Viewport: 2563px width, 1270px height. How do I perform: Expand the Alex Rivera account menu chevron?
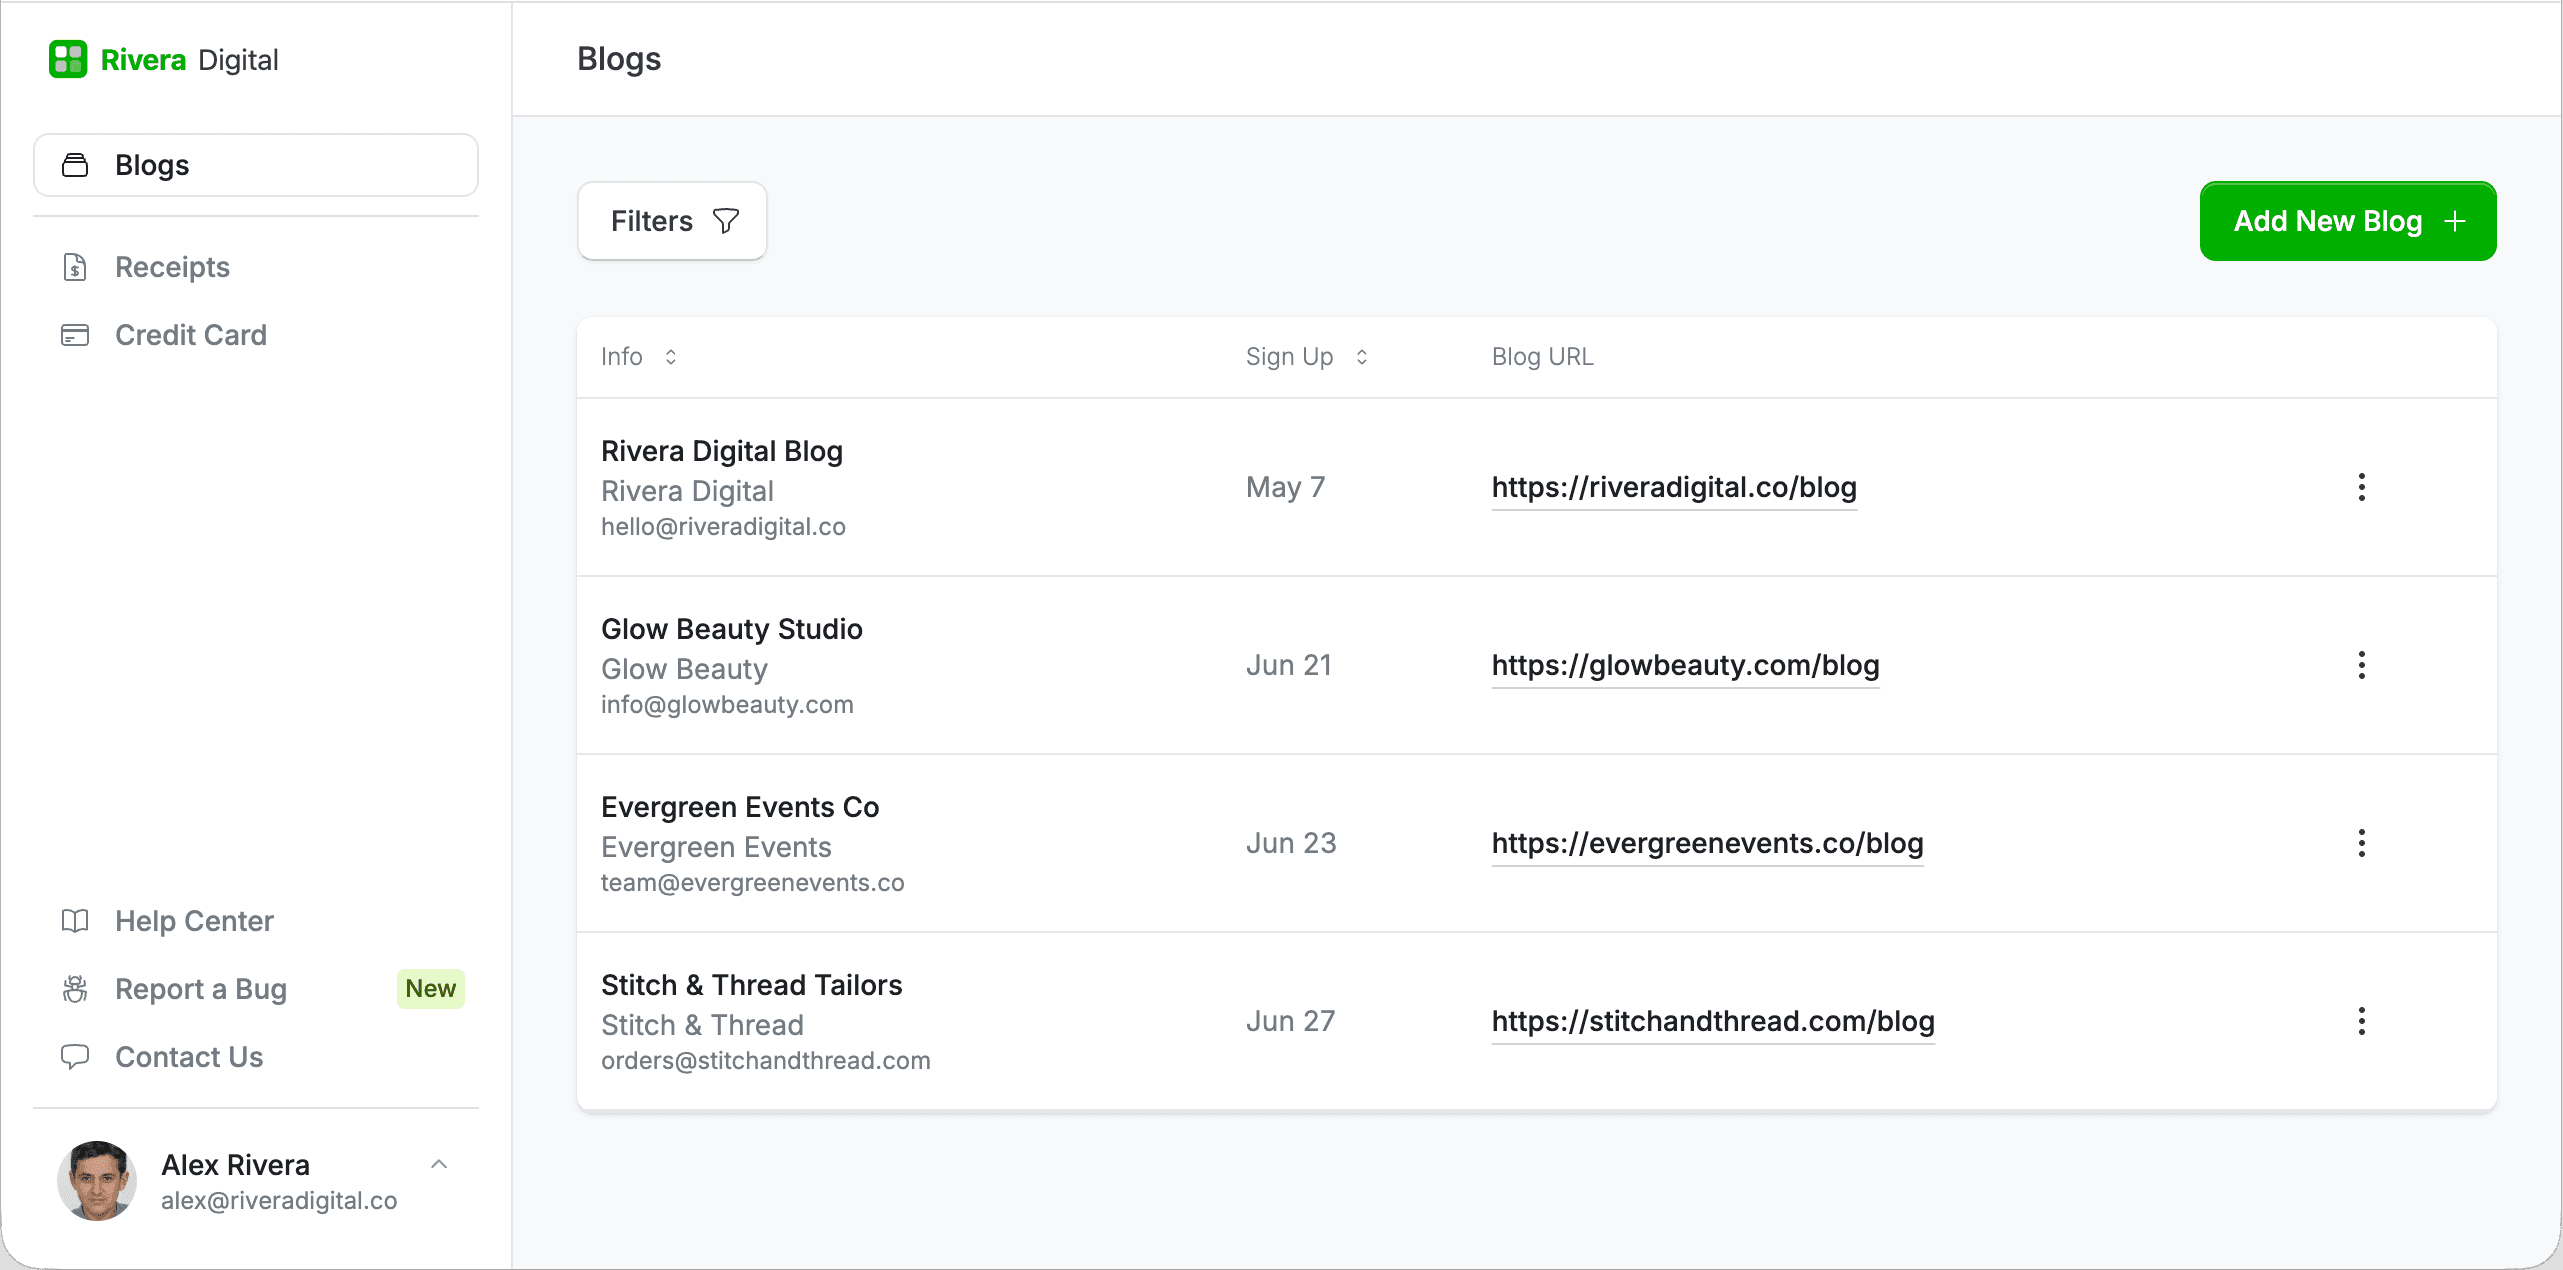(x=439, y=1164)
